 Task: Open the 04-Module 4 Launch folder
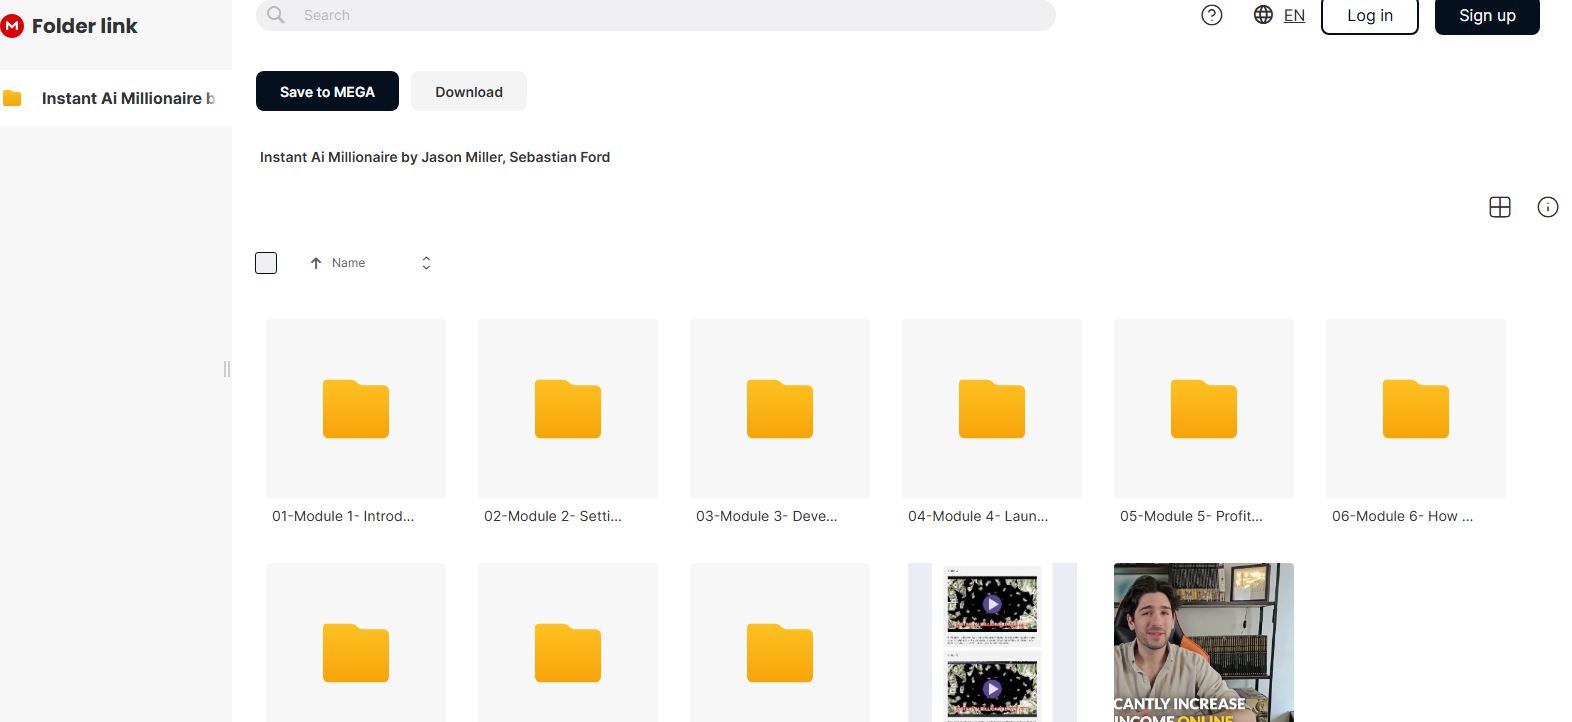[992, 409]
